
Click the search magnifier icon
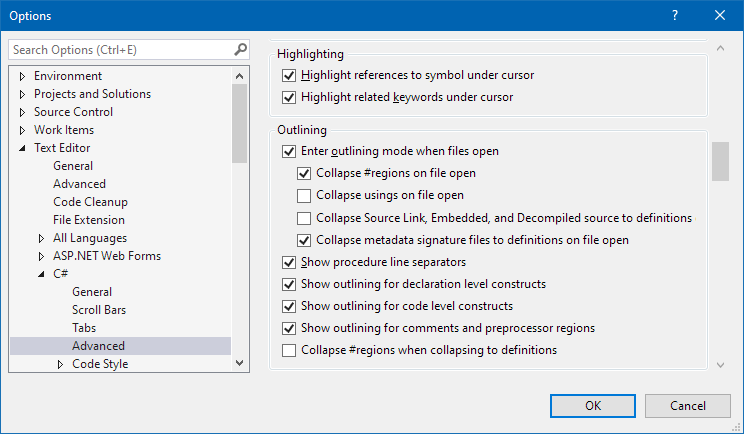click(x=240, y=49)
